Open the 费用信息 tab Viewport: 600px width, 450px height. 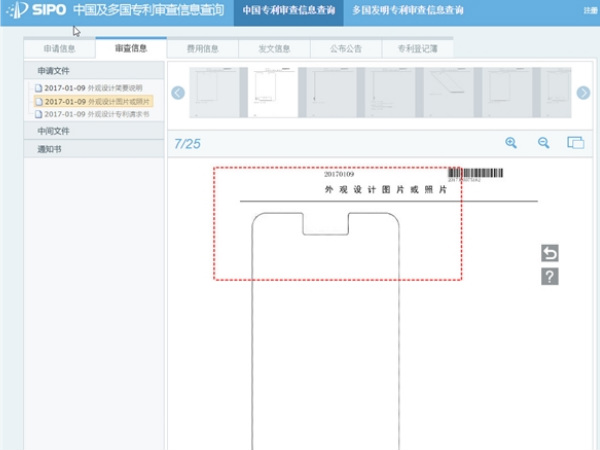point(202,49)
